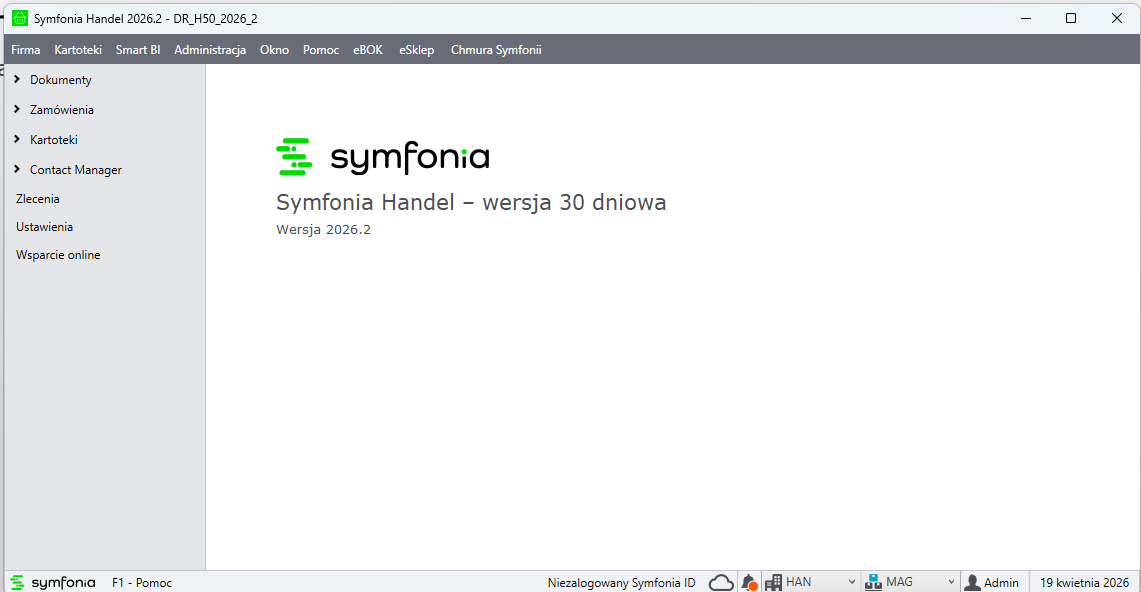Click the Symfonia logo in status bar
This screenshot has width=1141, height=592.
tap(53, 582)
